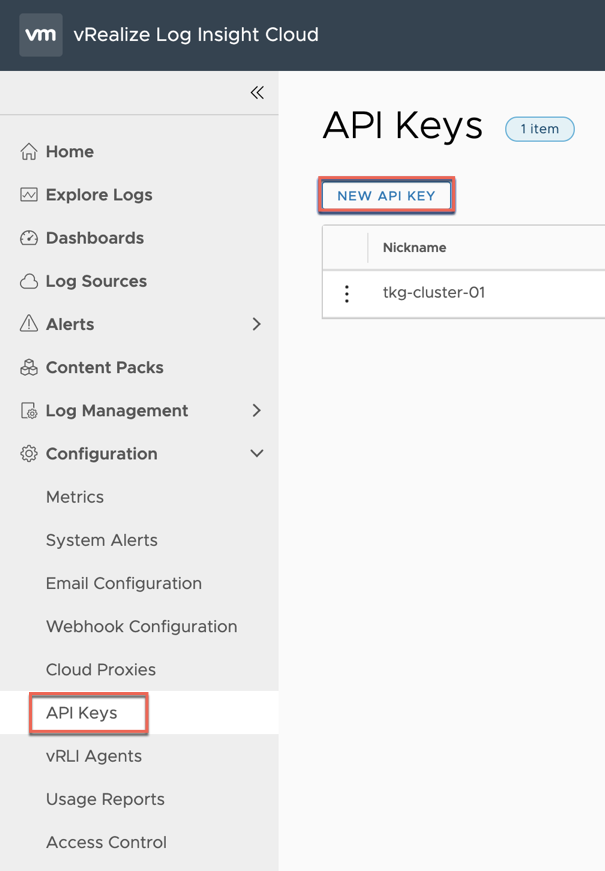Click the Content Packs cubes icon
The width and height of the screenshot is (605, 871).
pyautogui.click(x=29, y=368)
